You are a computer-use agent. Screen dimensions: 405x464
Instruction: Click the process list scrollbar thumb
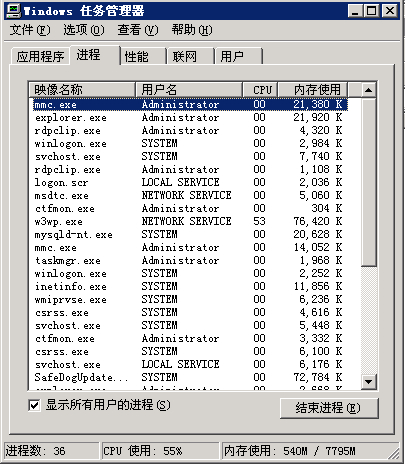pos(369,182)
